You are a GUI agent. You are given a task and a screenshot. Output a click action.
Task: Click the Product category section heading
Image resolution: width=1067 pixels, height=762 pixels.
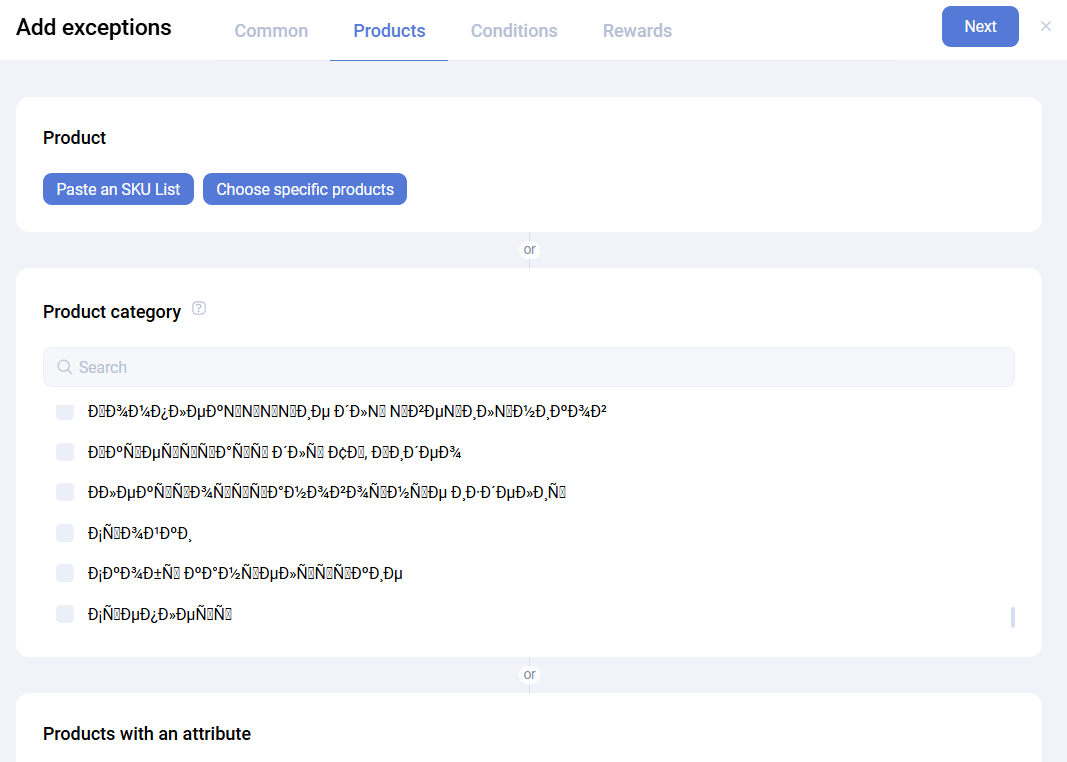coord(112,312)
